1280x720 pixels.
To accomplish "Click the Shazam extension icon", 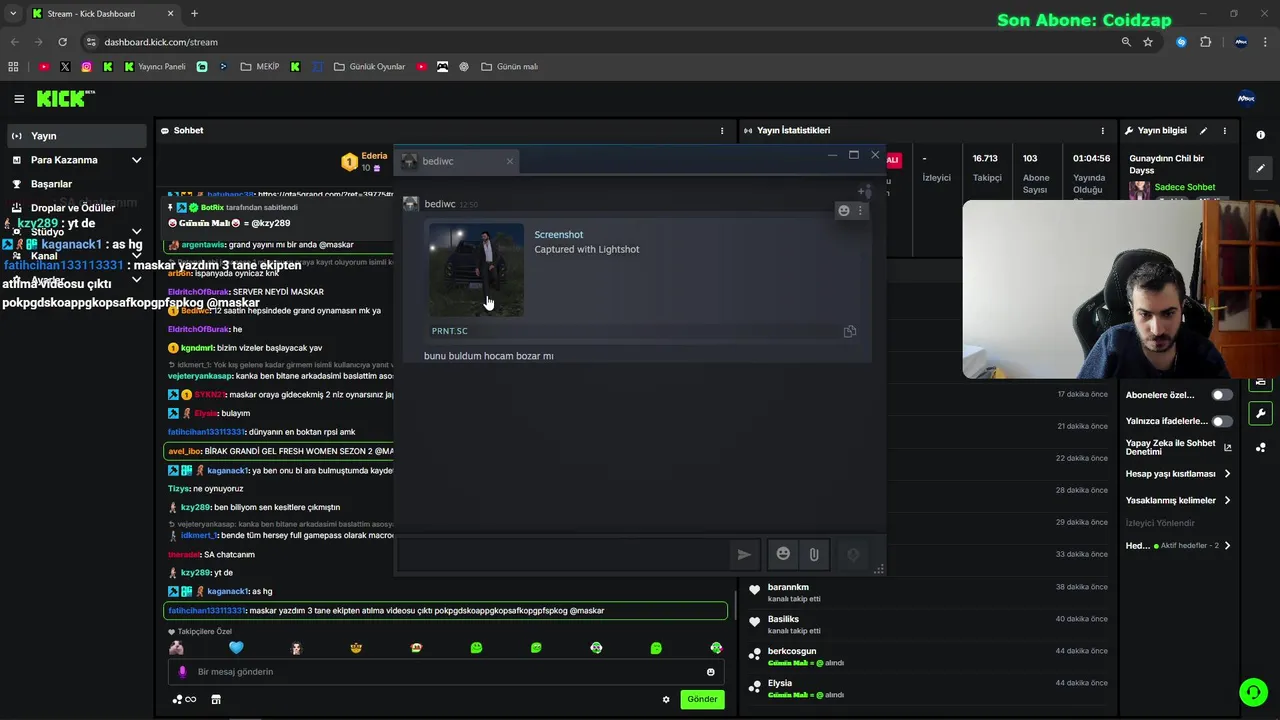I will click(1181, 42).
